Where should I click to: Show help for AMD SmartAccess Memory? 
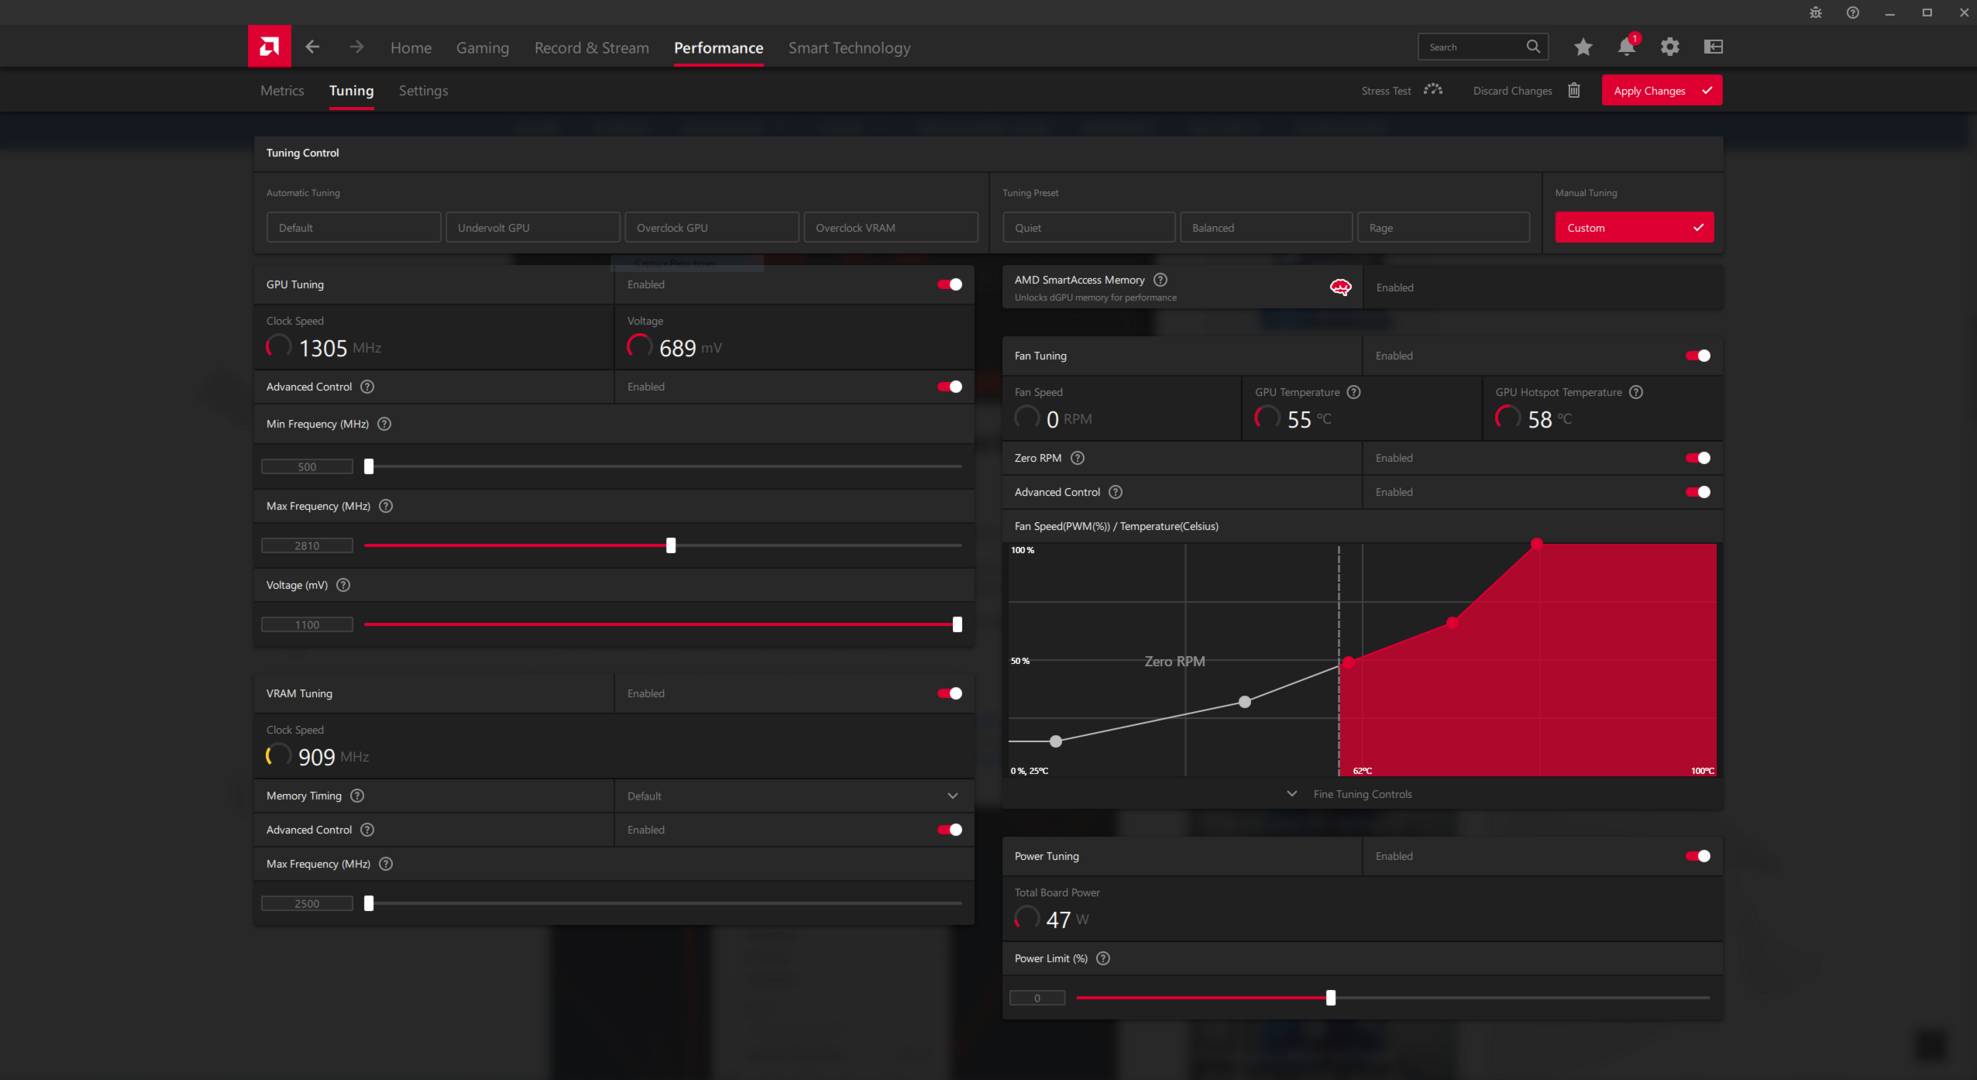(x=1160, y=280)
